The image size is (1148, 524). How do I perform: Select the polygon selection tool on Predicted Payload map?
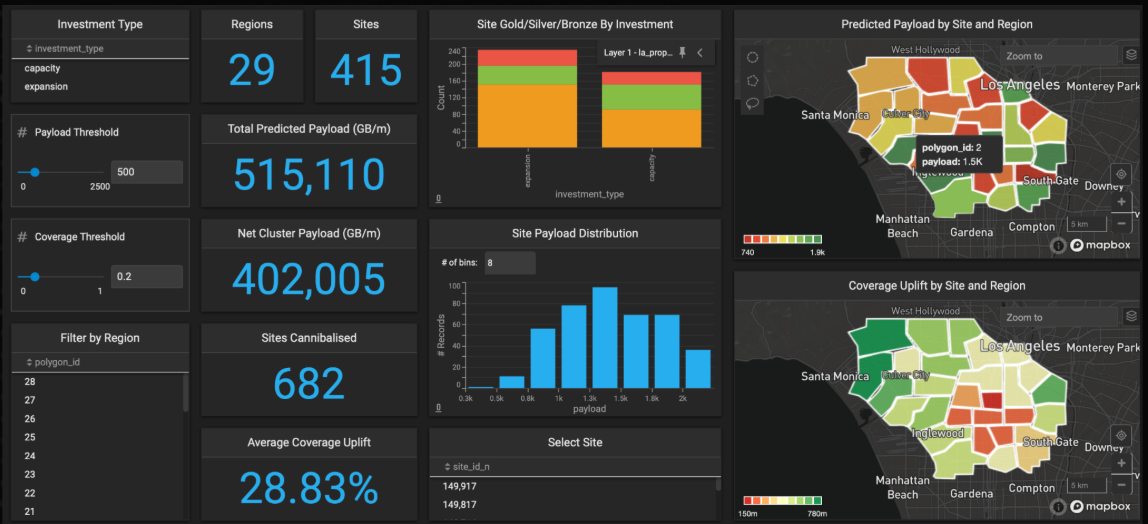(x=752, y=81)
